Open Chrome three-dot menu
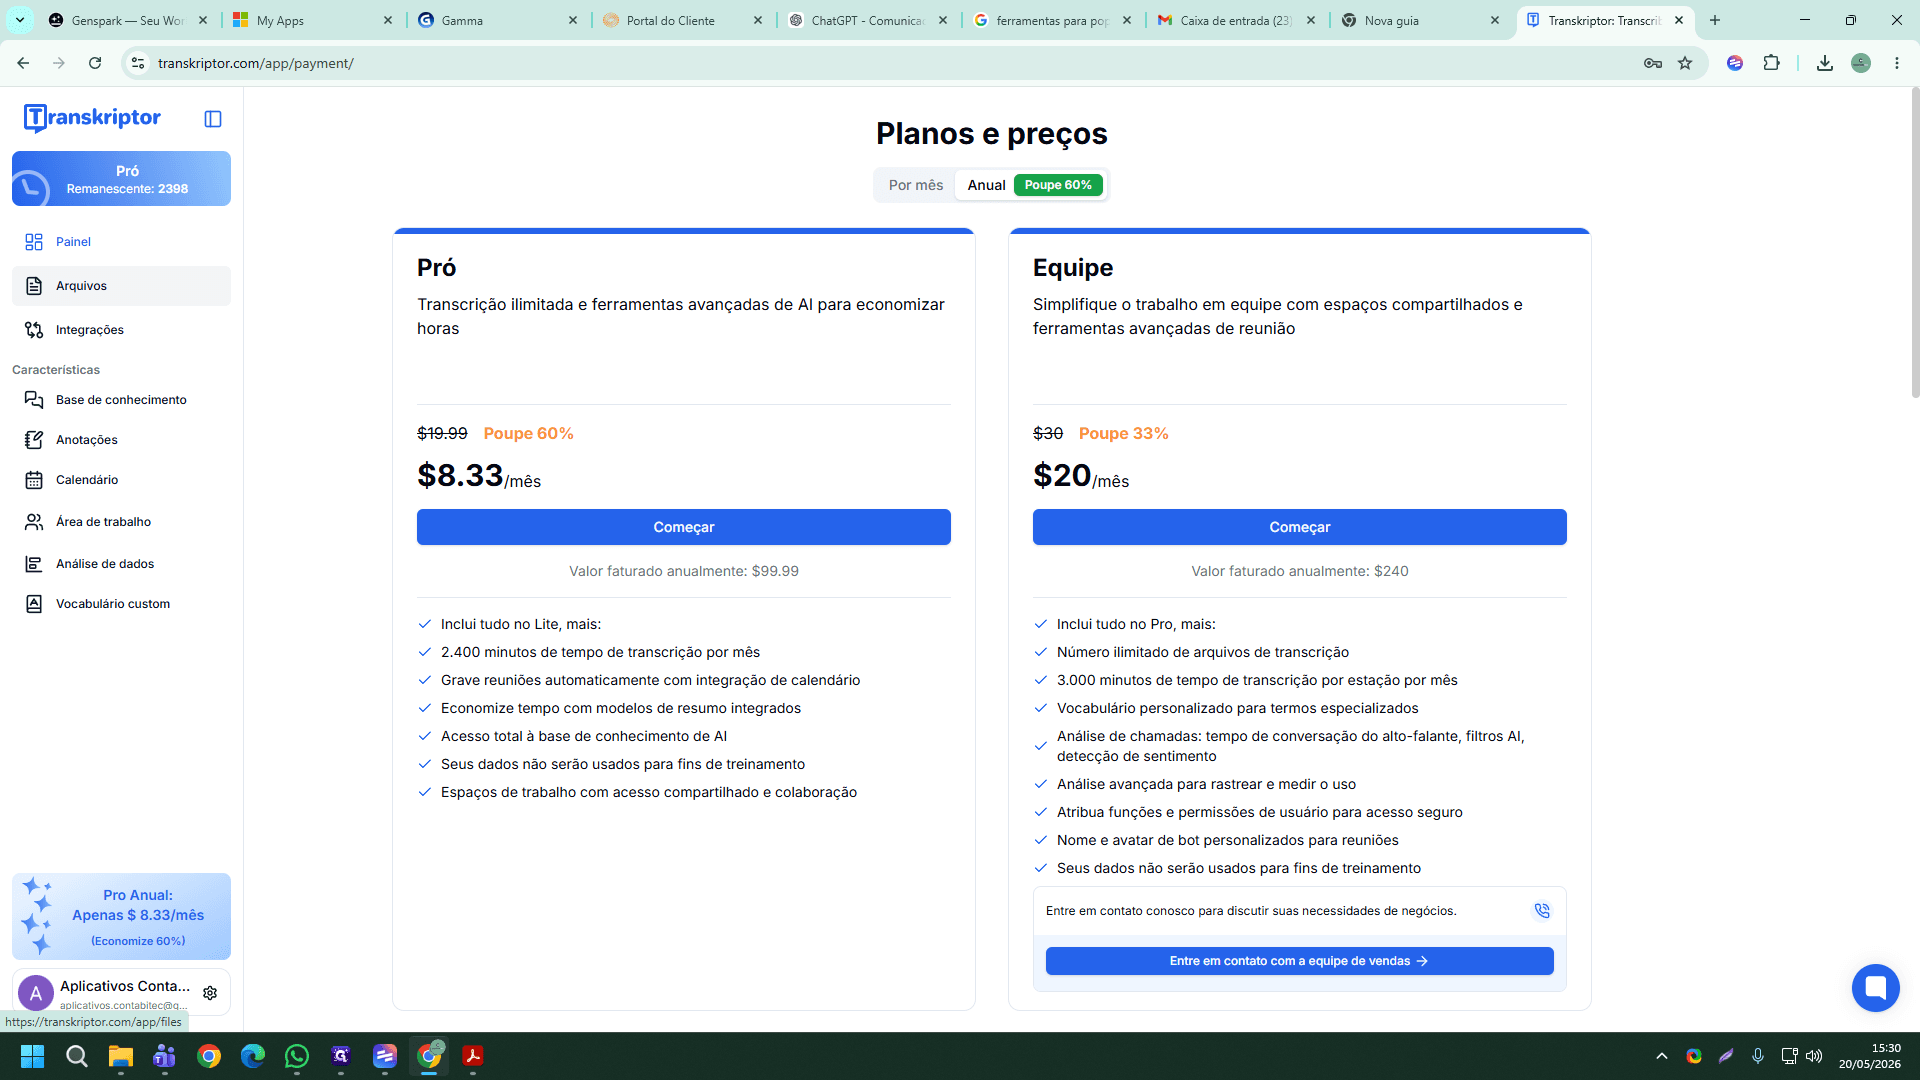1920x1080 pixels. click(1897, 63)
